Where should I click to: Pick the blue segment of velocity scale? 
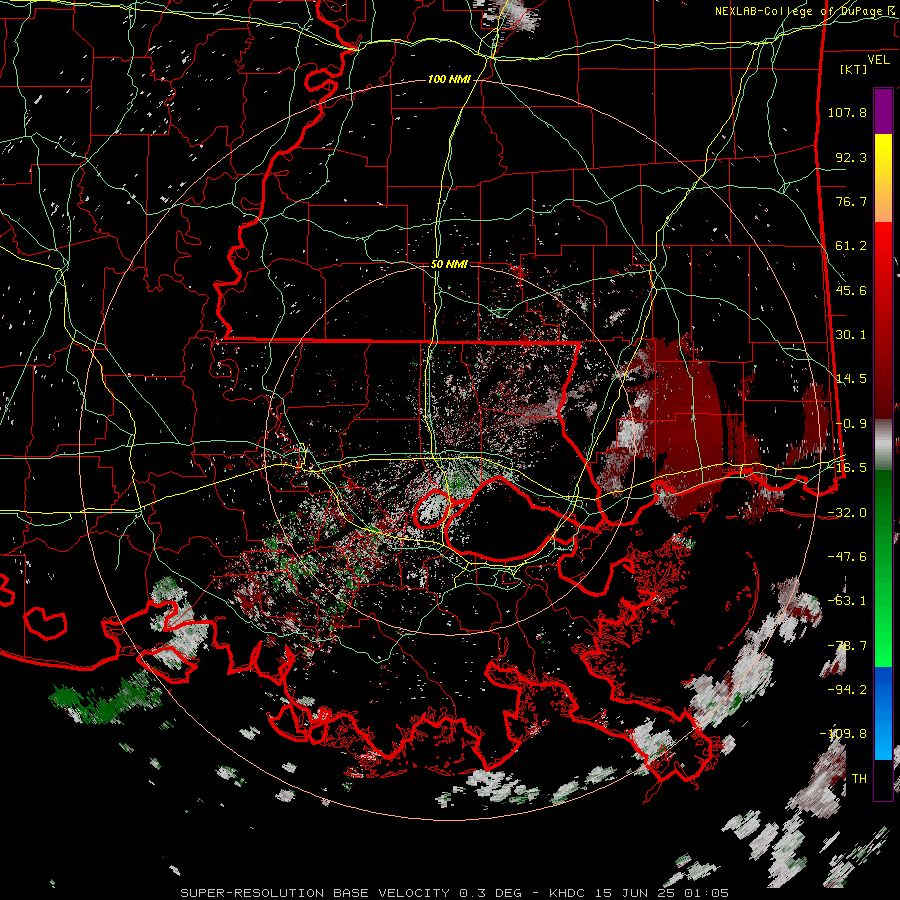click(x=883, y=712)
